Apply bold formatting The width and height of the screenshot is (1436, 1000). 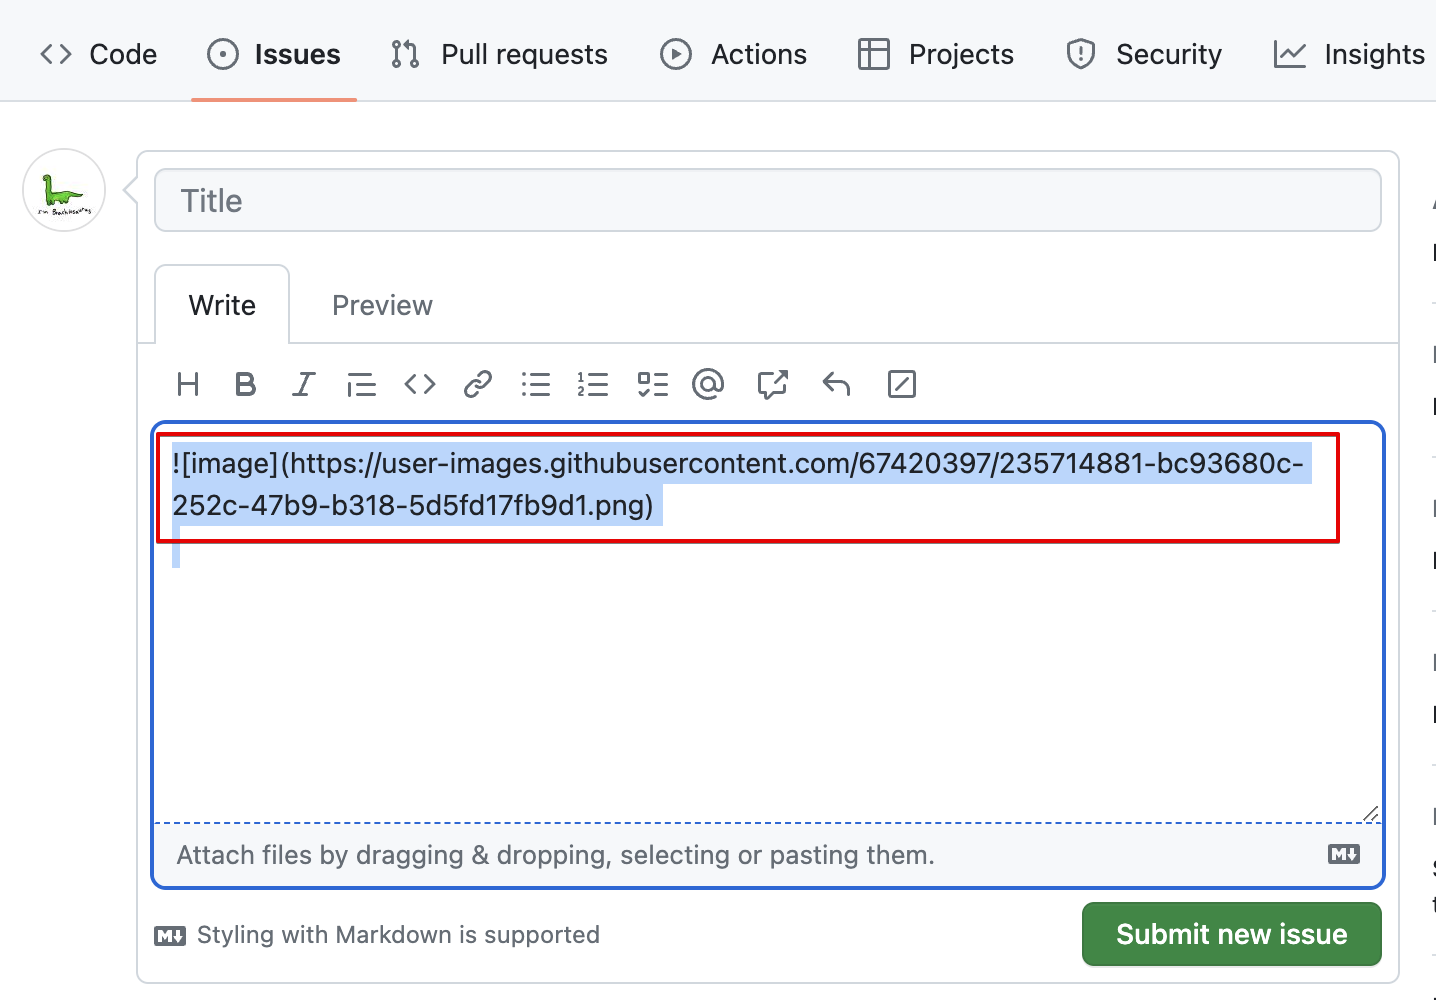coord(245,384)
